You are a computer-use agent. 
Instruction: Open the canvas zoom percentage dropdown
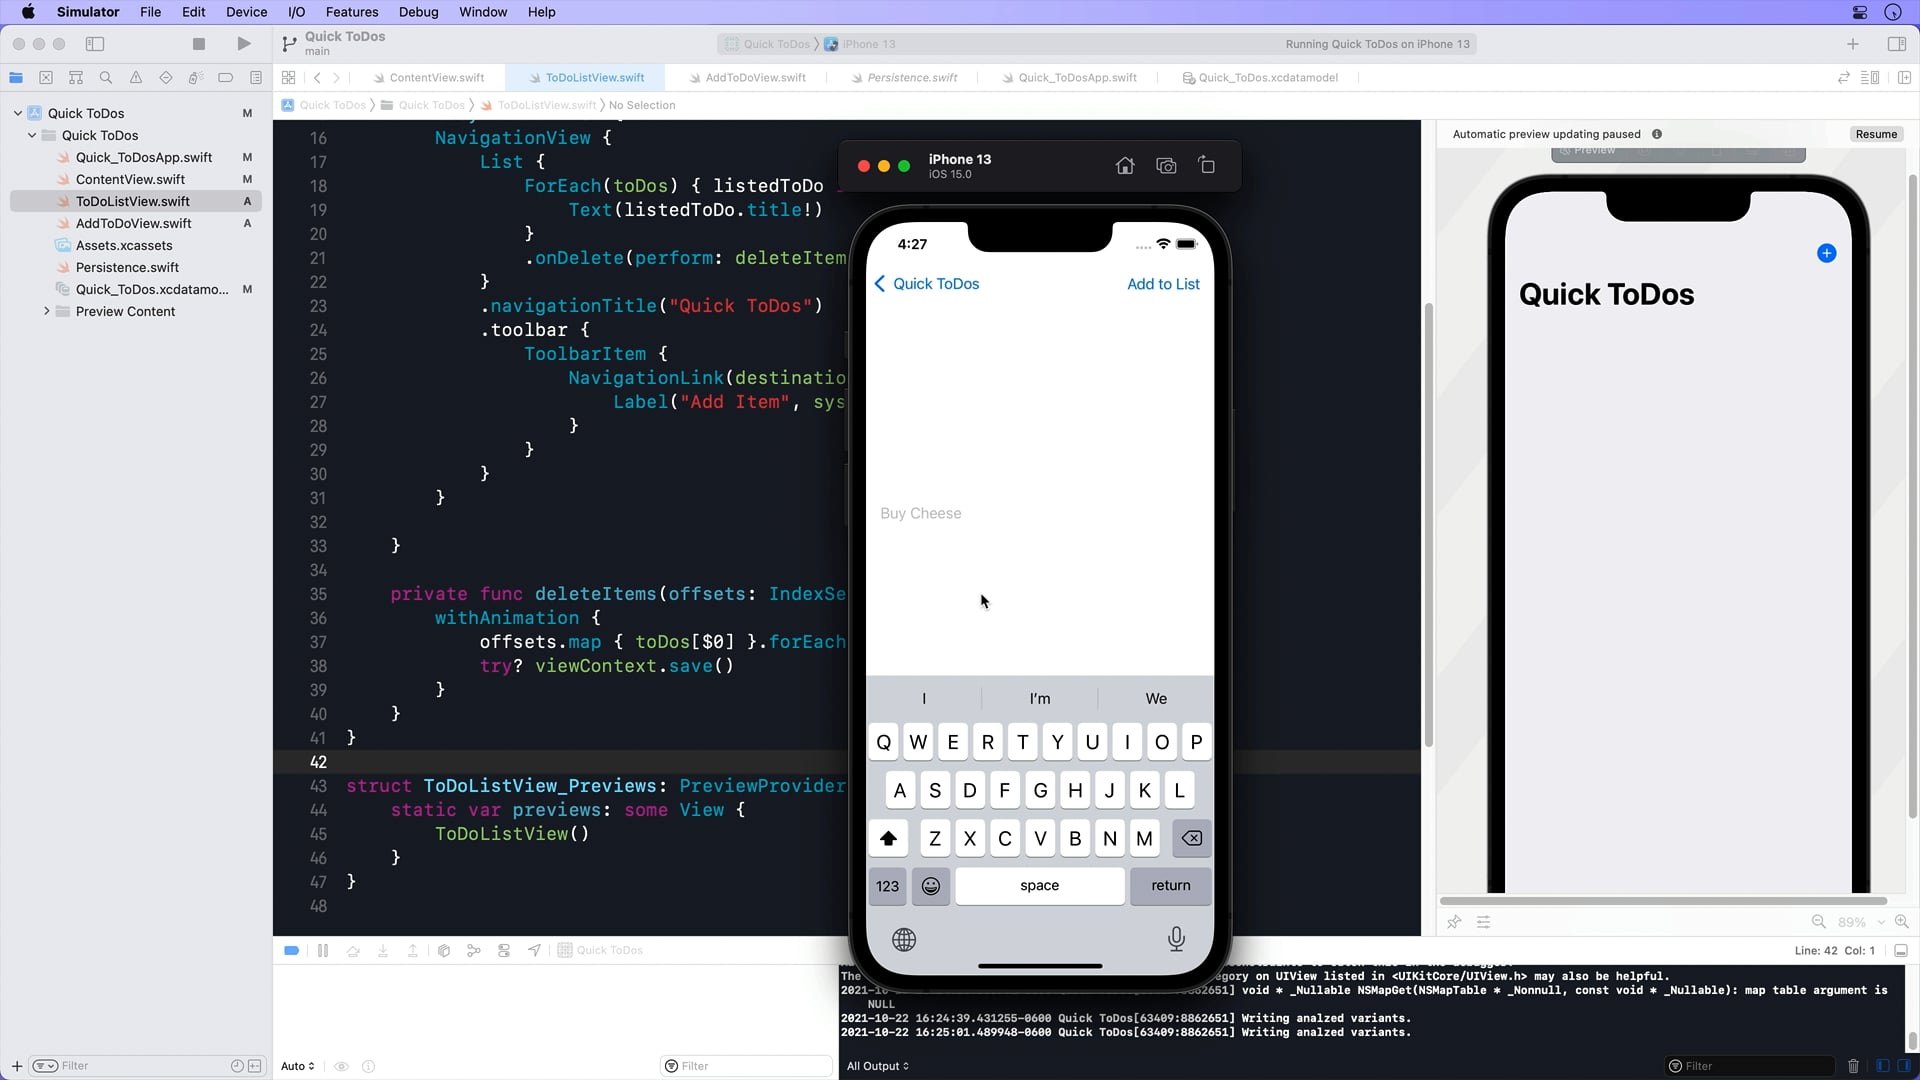tap(1860, 922)
